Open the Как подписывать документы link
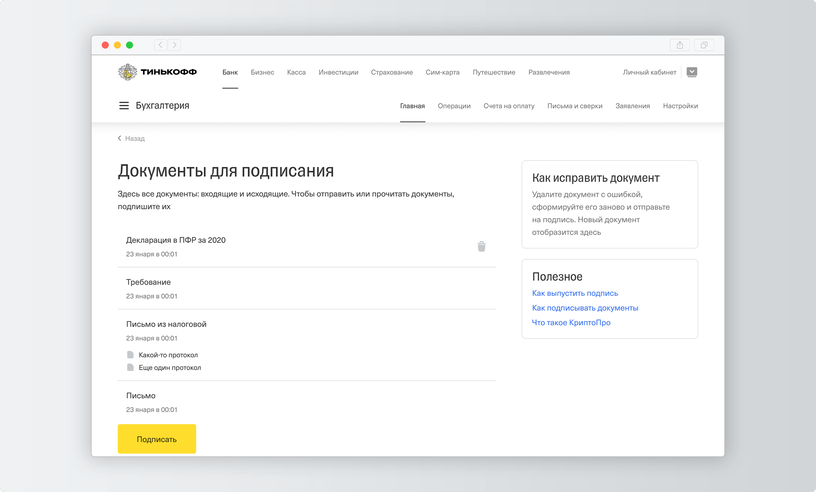 585,308
